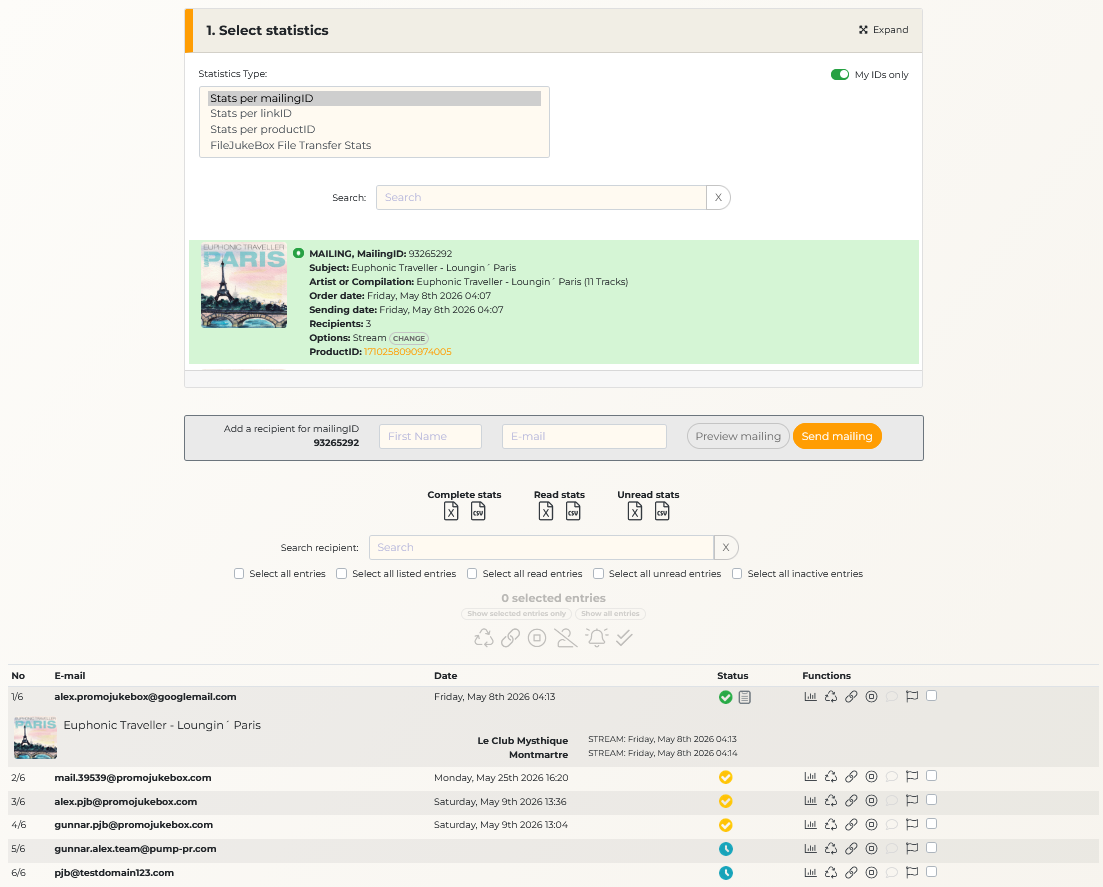The width and height of the screenshot is (1103, 887).
Task: Click stop icon for mail.39539@promojukebox.com
Action: point(872,777)
